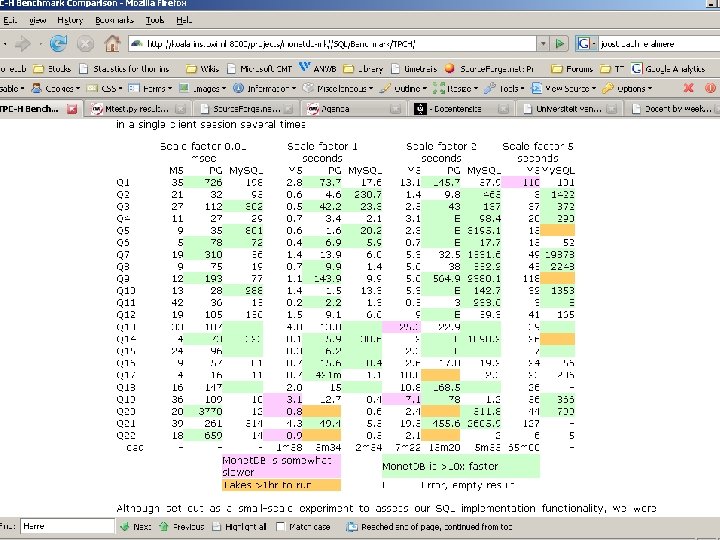The width and height of the screenshot is (720, 540).
Task: Open the Resize dropdown menu
Action: (456, 88)
